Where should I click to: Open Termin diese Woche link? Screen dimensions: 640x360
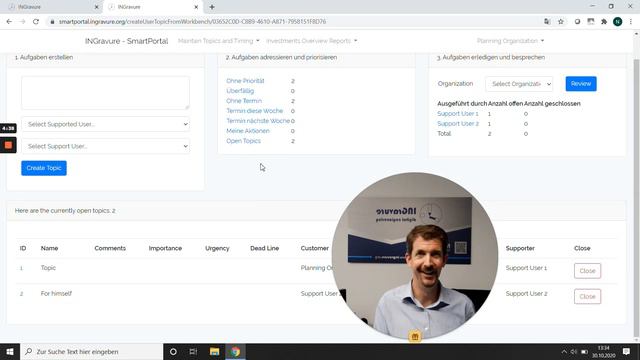pos(254,111)
